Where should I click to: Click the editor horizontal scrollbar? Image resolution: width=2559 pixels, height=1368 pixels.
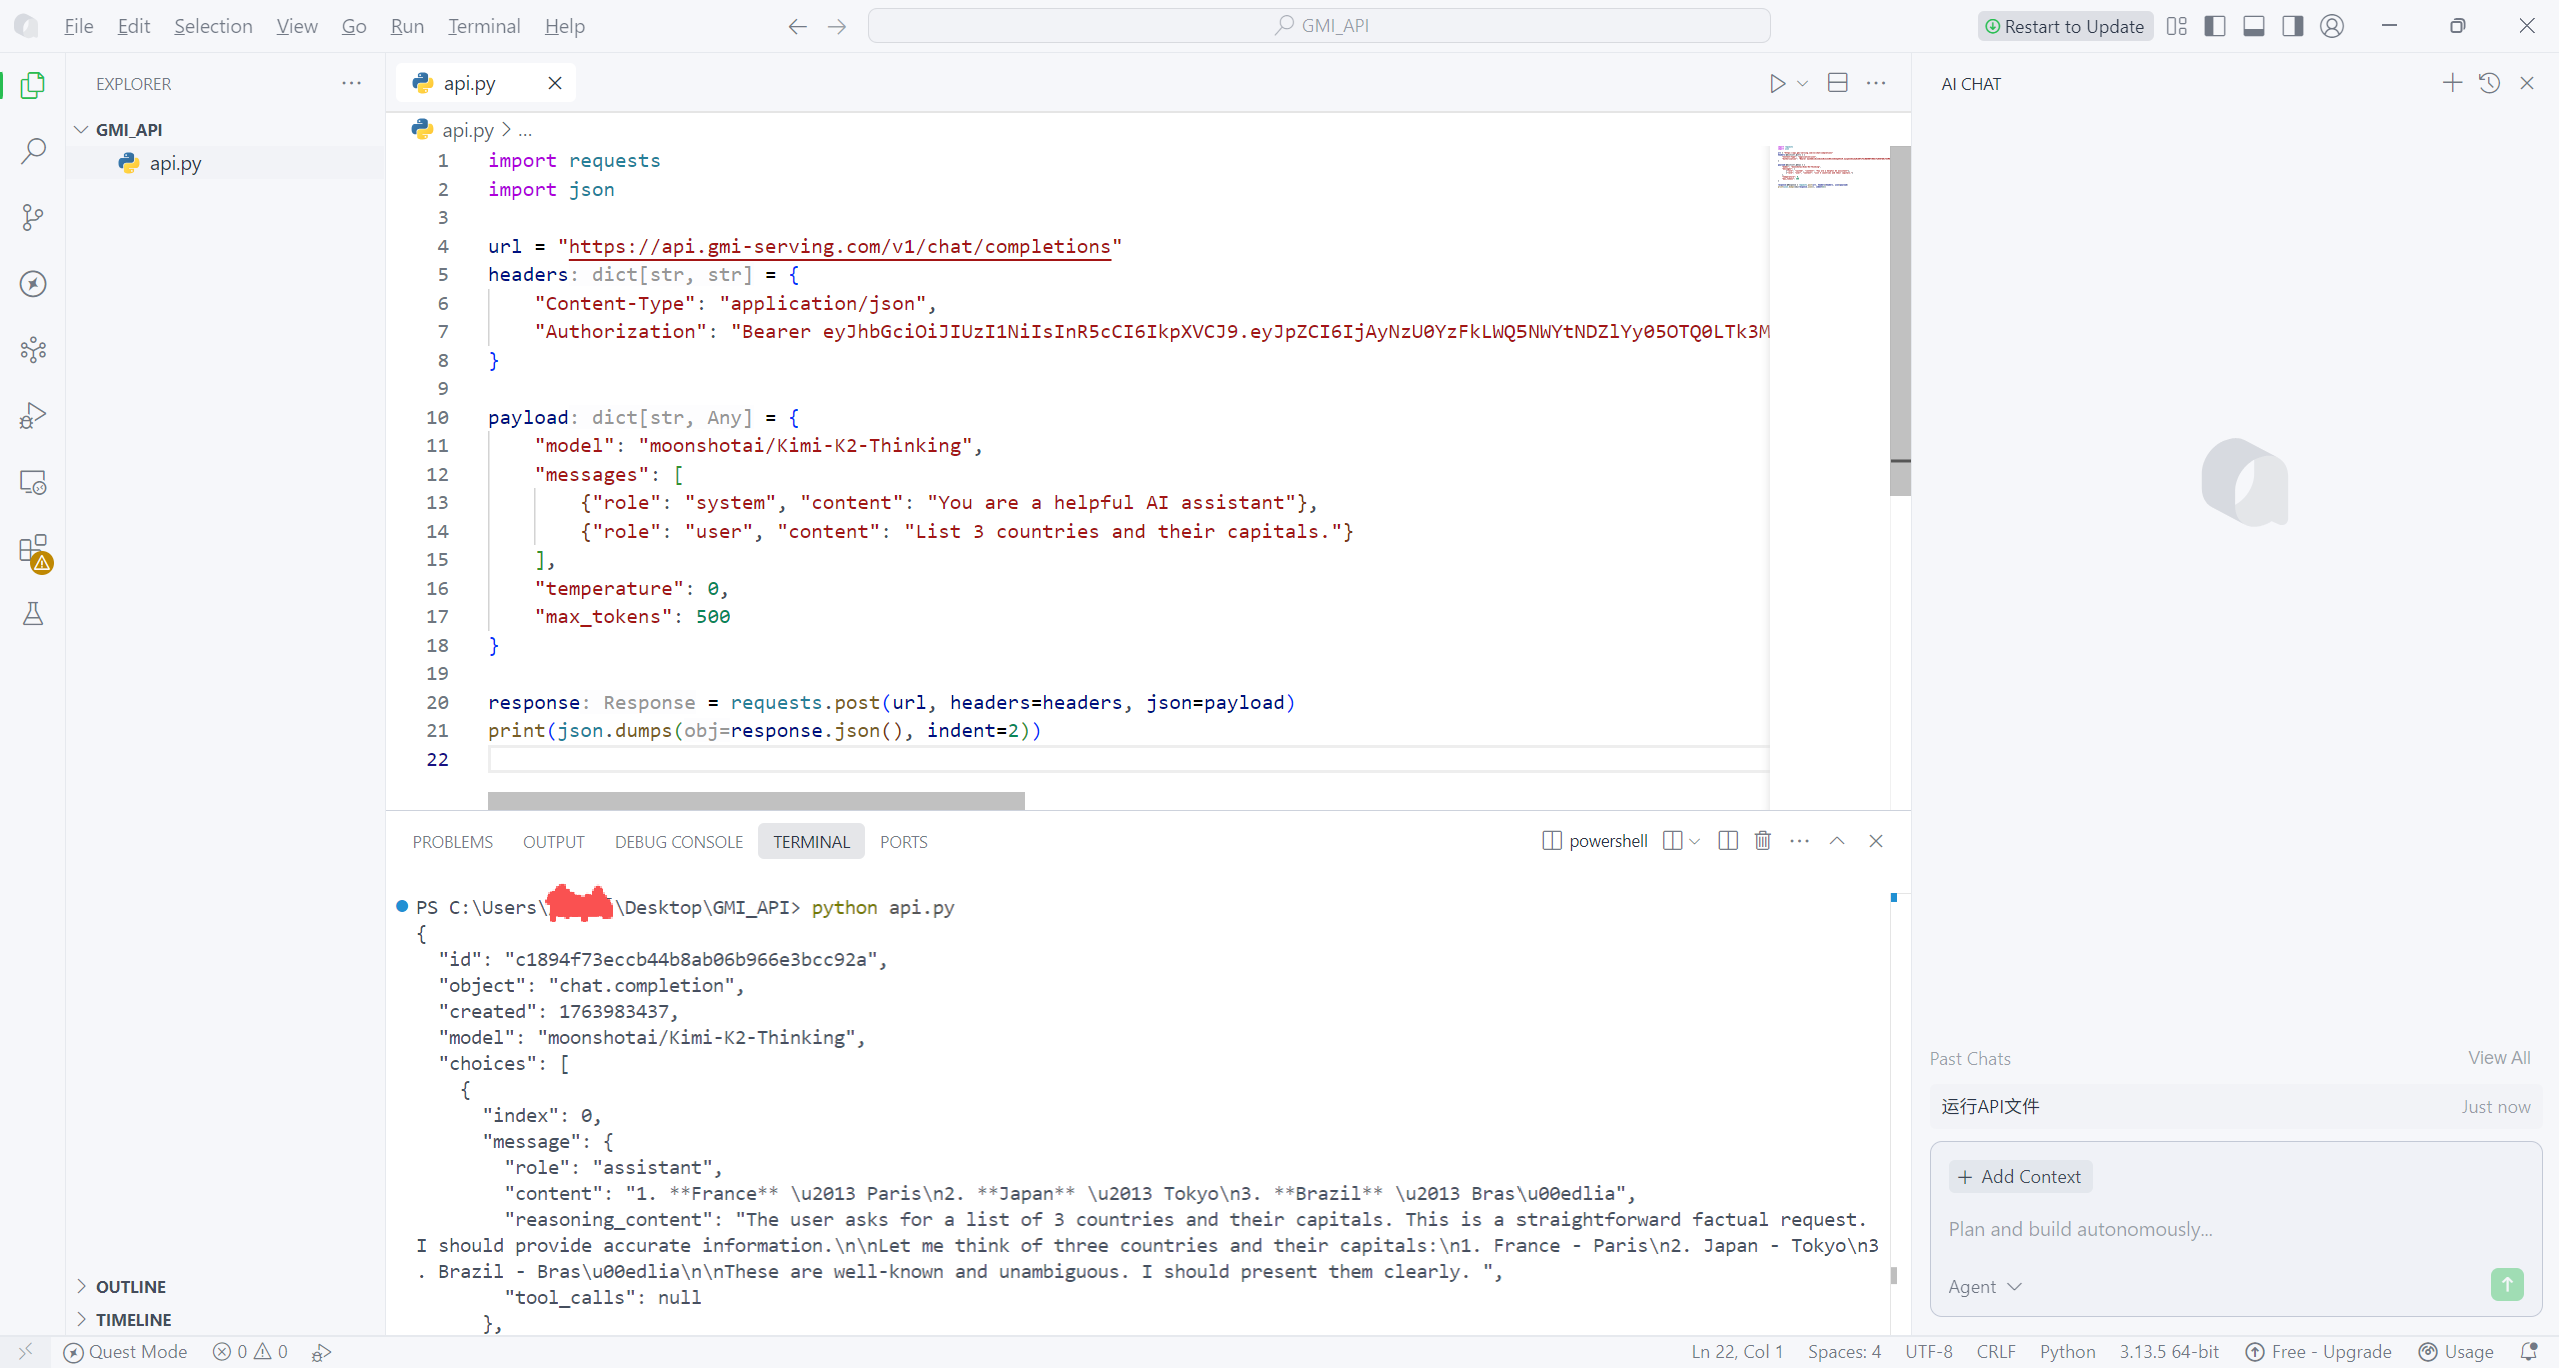tap(756, 801)
